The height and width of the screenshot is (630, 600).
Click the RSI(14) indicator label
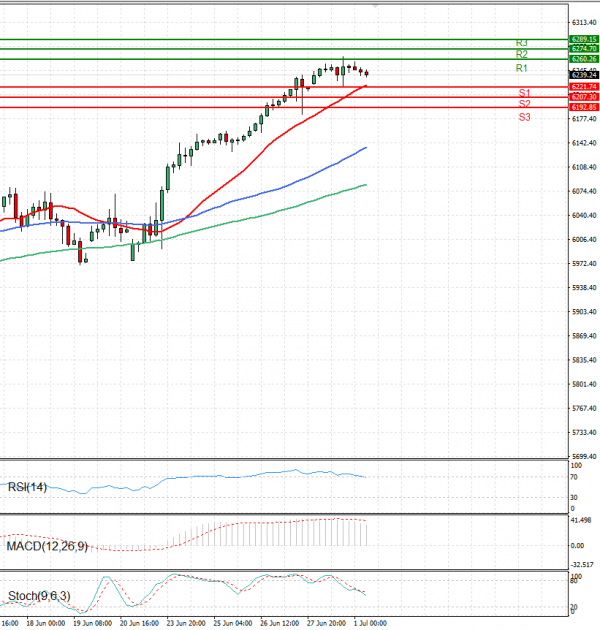click(27, 487)
